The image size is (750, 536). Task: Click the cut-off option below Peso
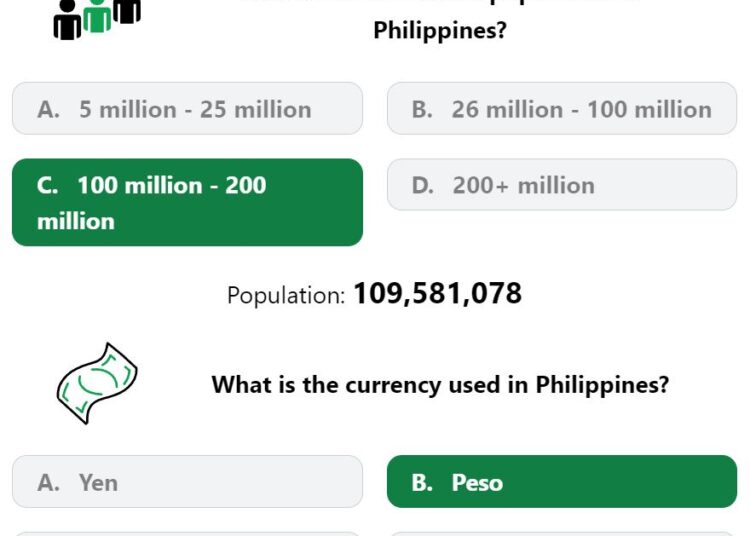[x=562, y=534]
